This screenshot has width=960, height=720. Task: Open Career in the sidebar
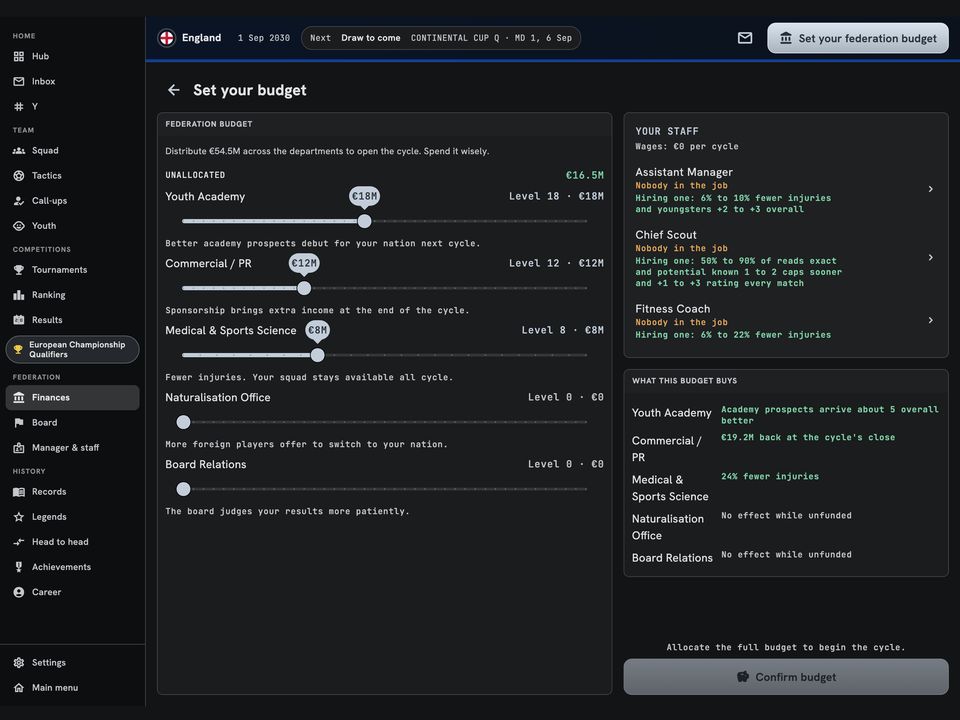tap(72, 592)
